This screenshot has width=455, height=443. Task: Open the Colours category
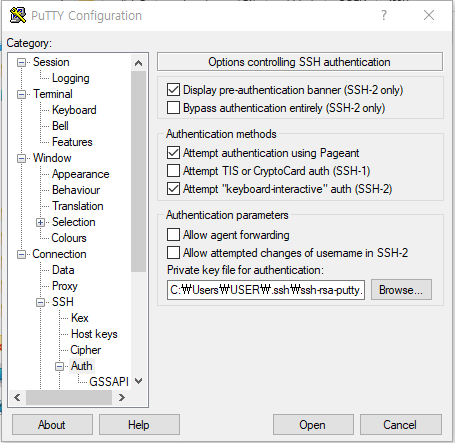click(69, 238)
